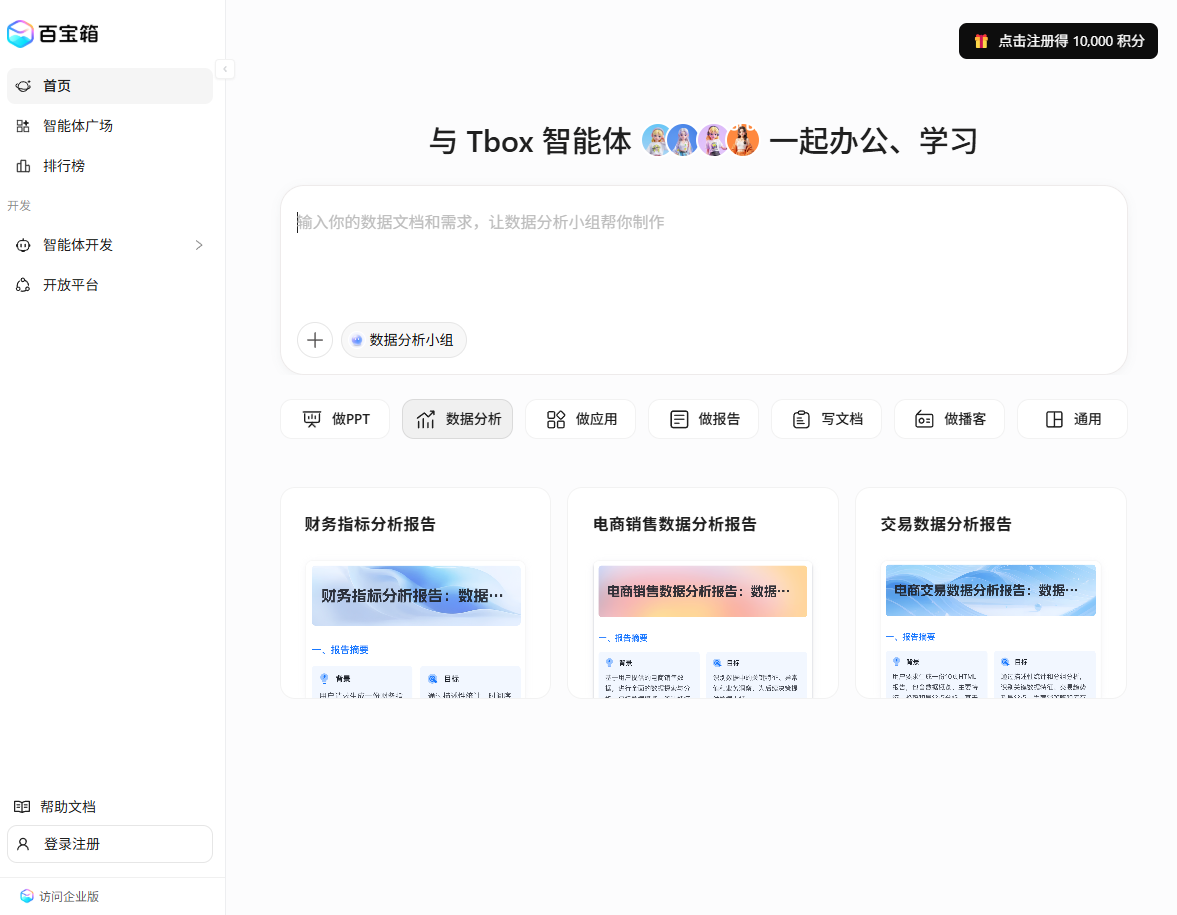Select the 做应用 mode

point(580,419)
